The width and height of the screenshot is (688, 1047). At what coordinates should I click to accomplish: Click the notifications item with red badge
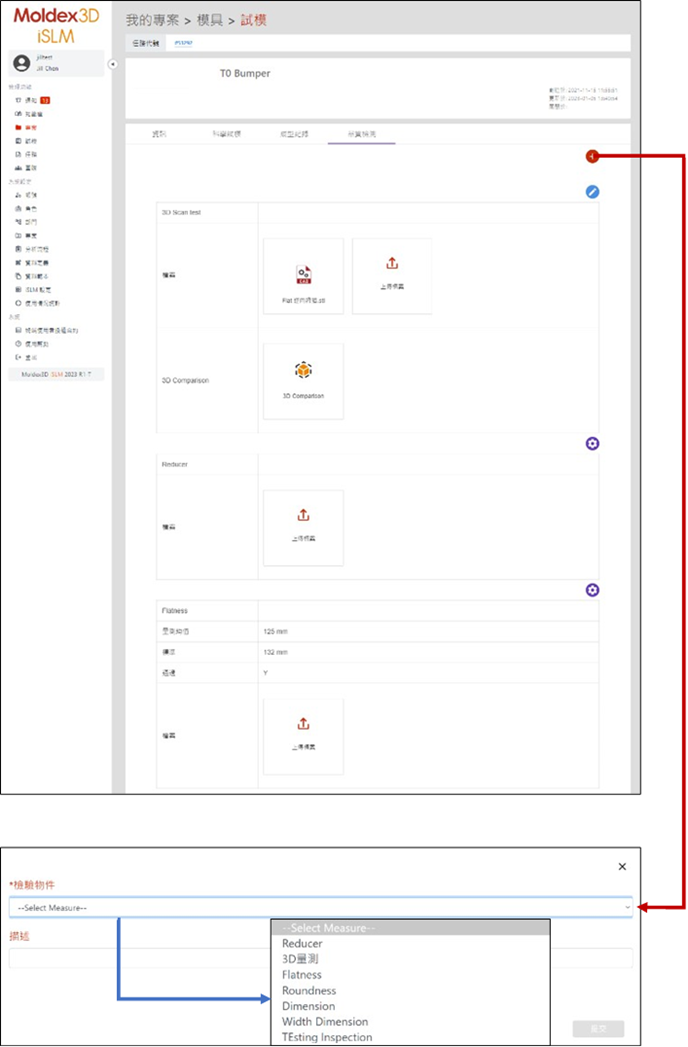[x=33, y=100]
